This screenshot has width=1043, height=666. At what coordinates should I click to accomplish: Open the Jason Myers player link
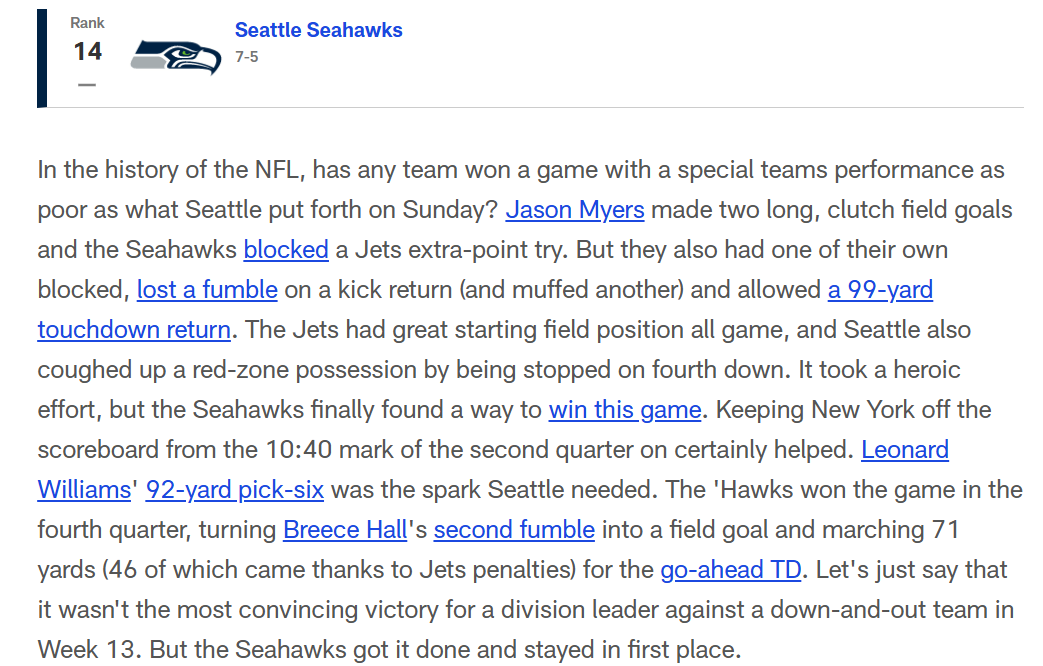tap(575, 210)
